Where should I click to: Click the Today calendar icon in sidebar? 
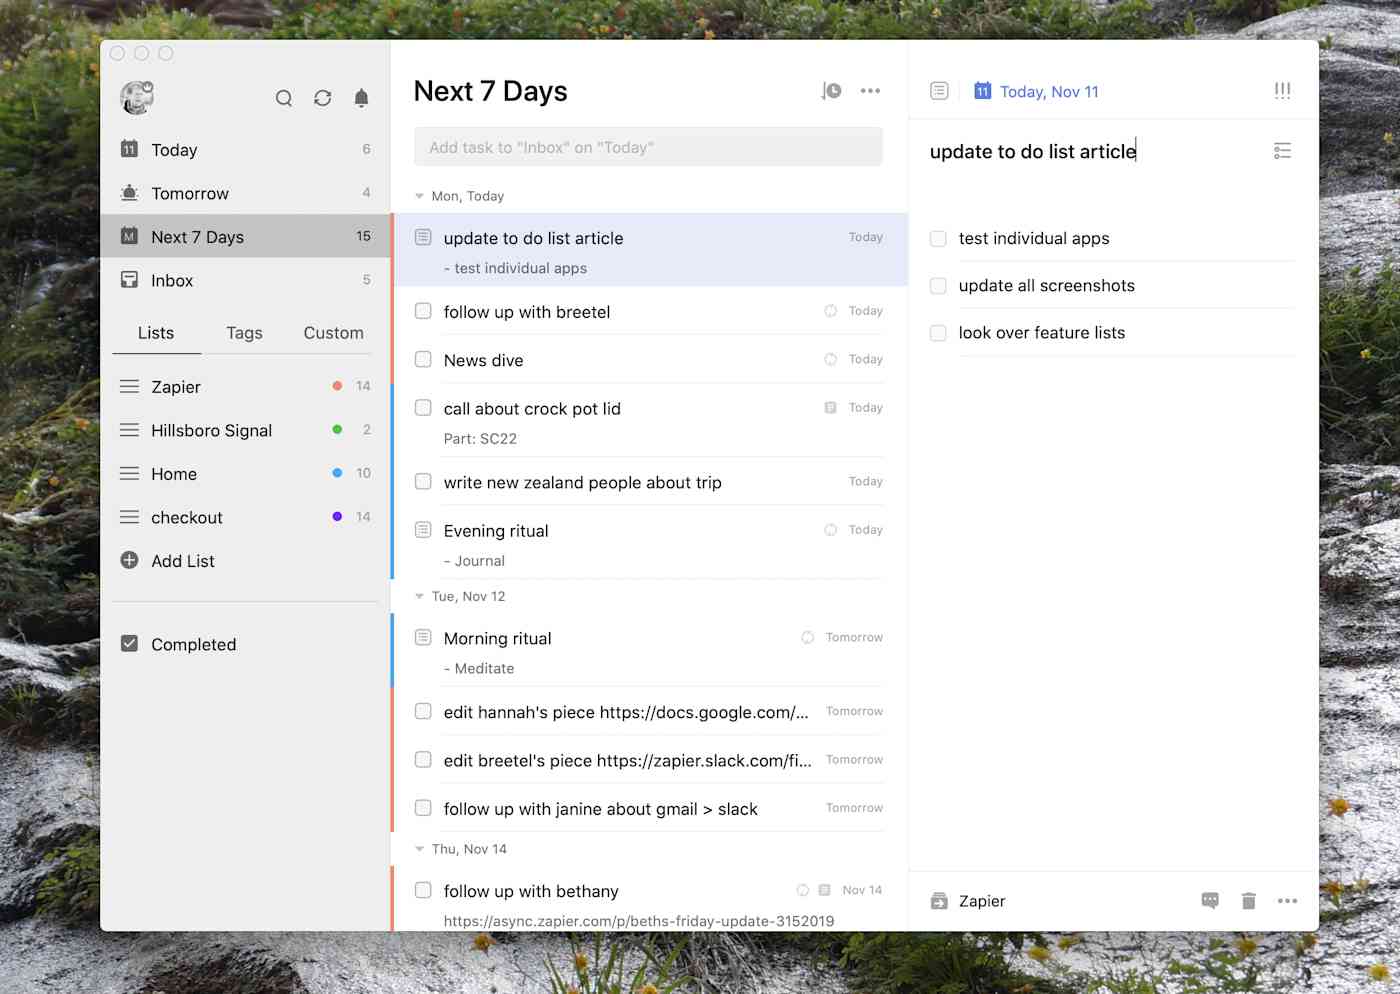click(129, 149)
